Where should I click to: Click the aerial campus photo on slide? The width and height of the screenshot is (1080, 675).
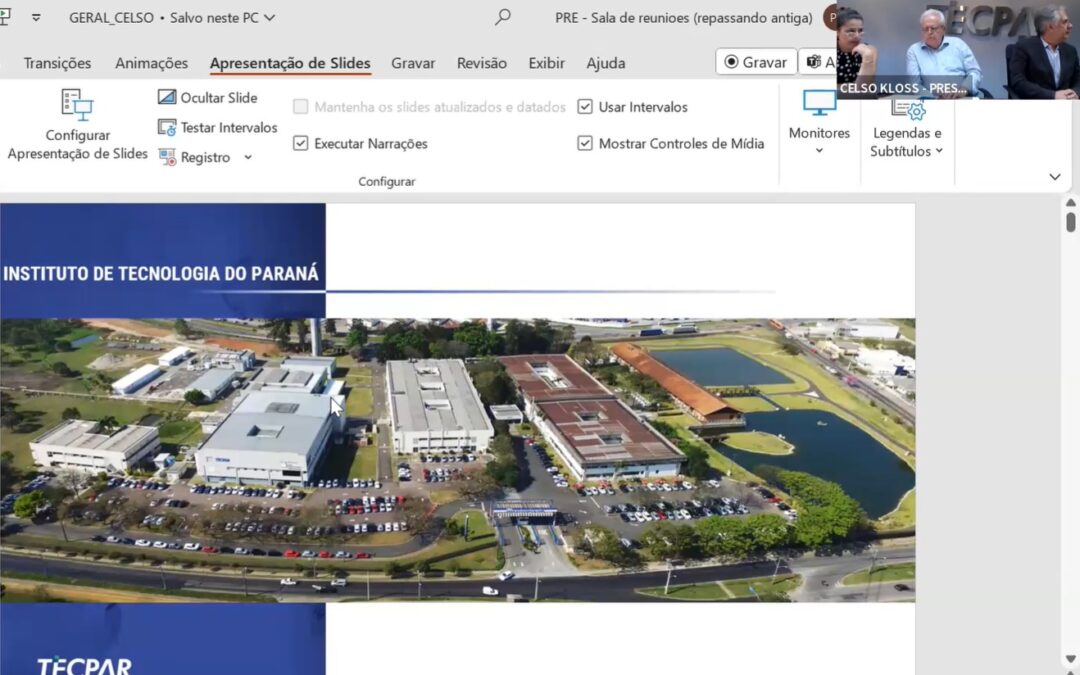(457, 460)
